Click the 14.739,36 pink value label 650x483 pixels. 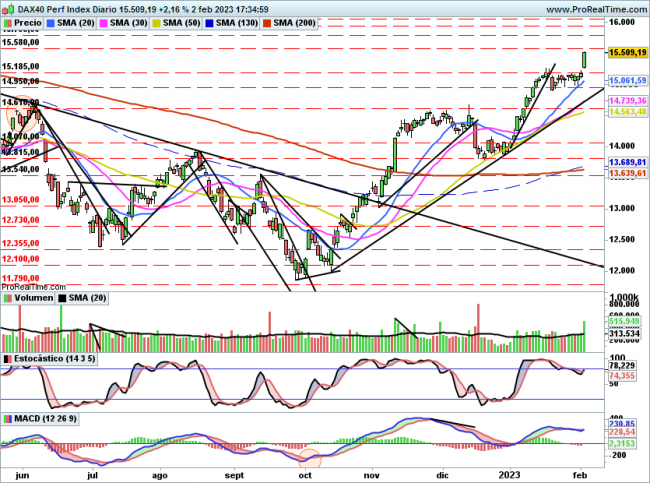click(627, 101)
